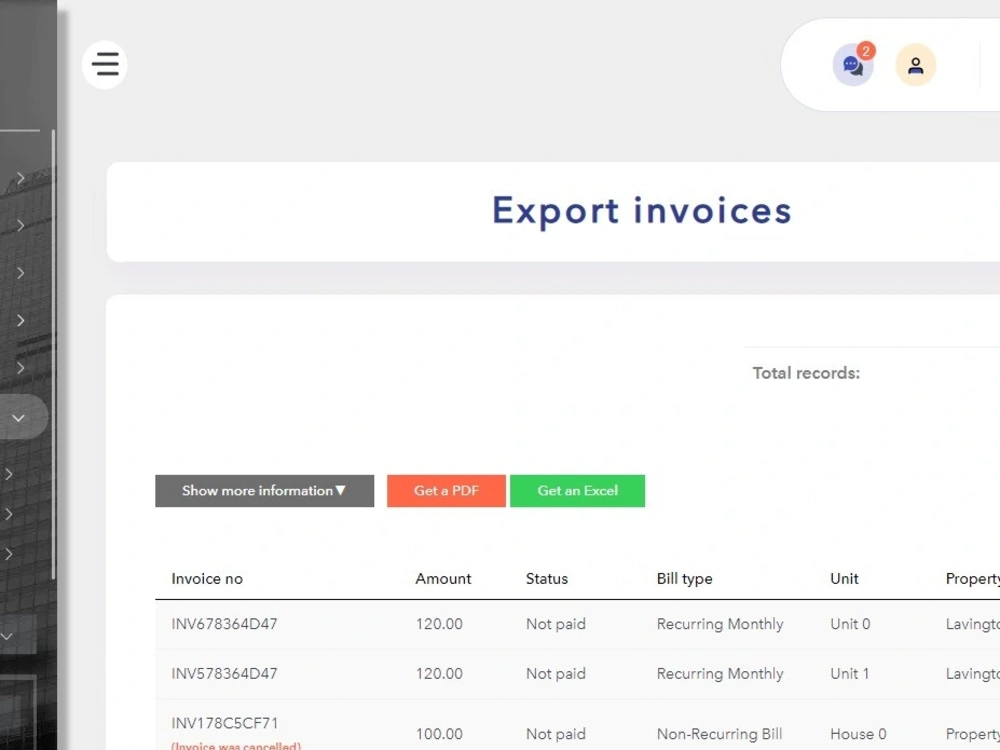Open the hamburger menu button
The height and width of the screenshot is (750, 1000).
click(x=105, y=64)
